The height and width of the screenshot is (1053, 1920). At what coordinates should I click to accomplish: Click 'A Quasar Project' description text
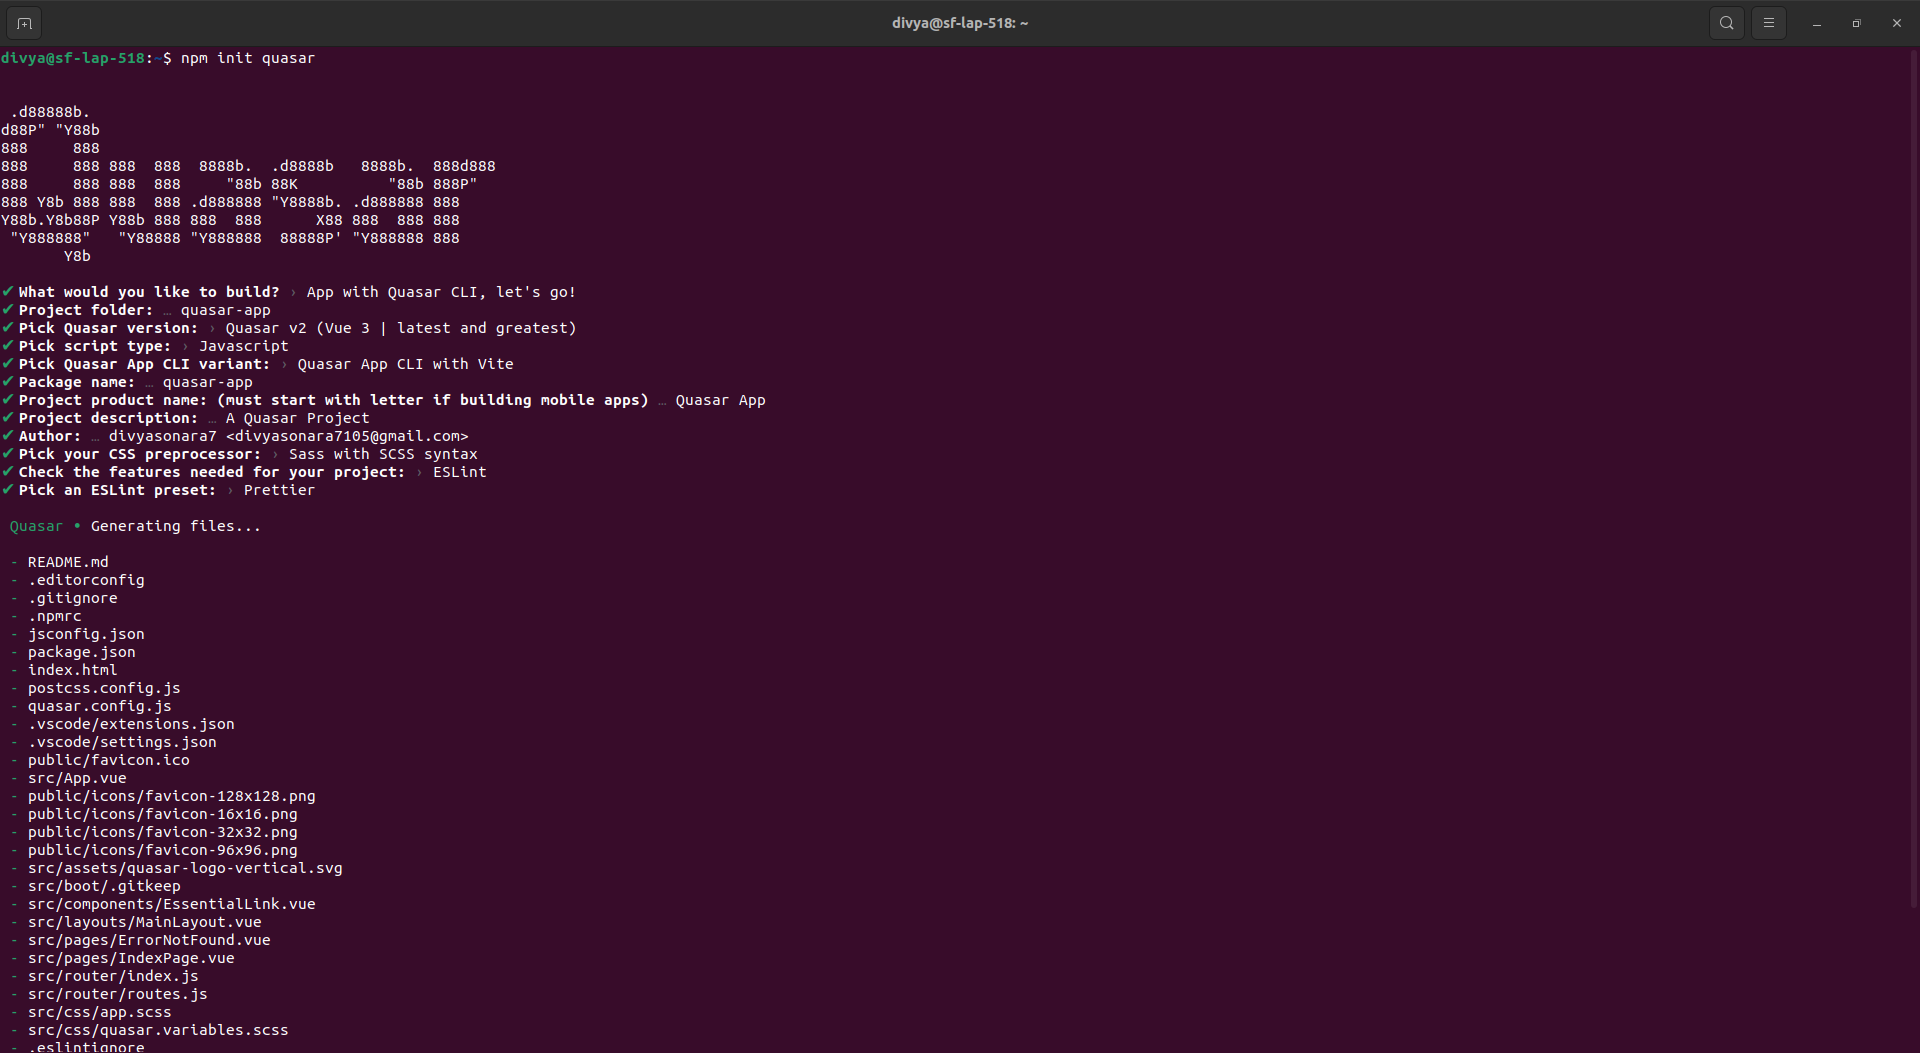297,419
